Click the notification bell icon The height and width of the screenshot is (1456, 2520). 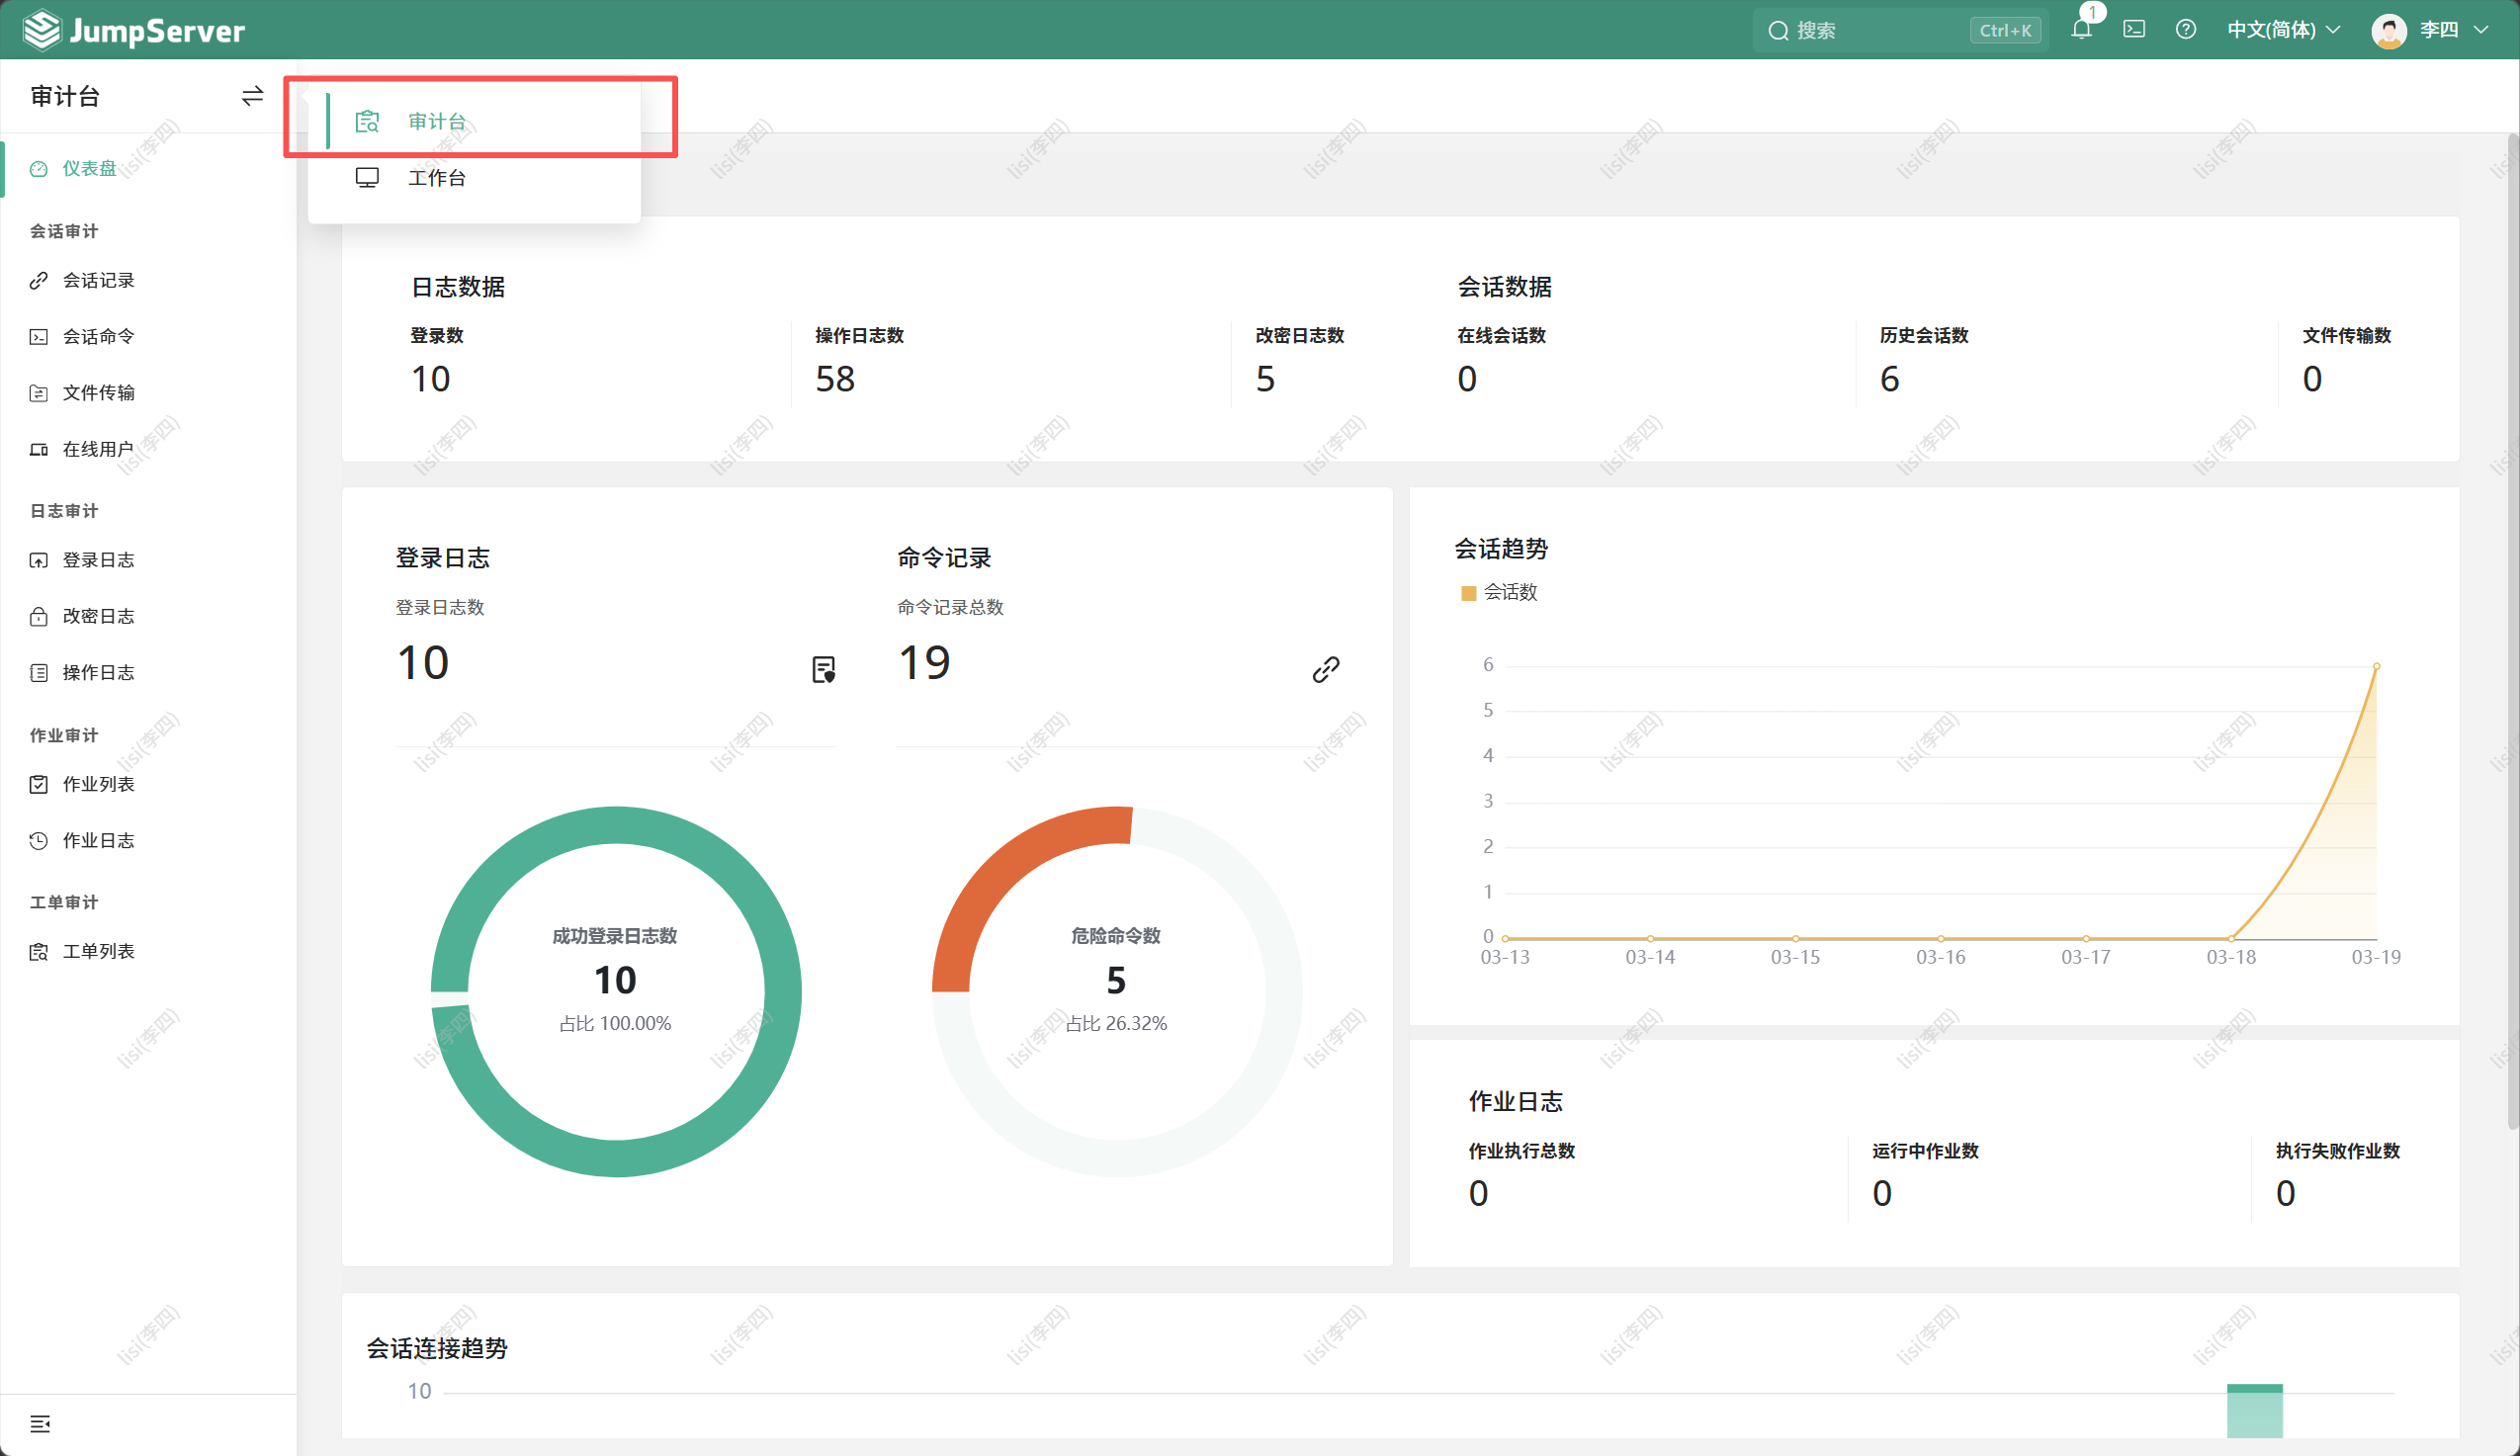coord(2081,30)
